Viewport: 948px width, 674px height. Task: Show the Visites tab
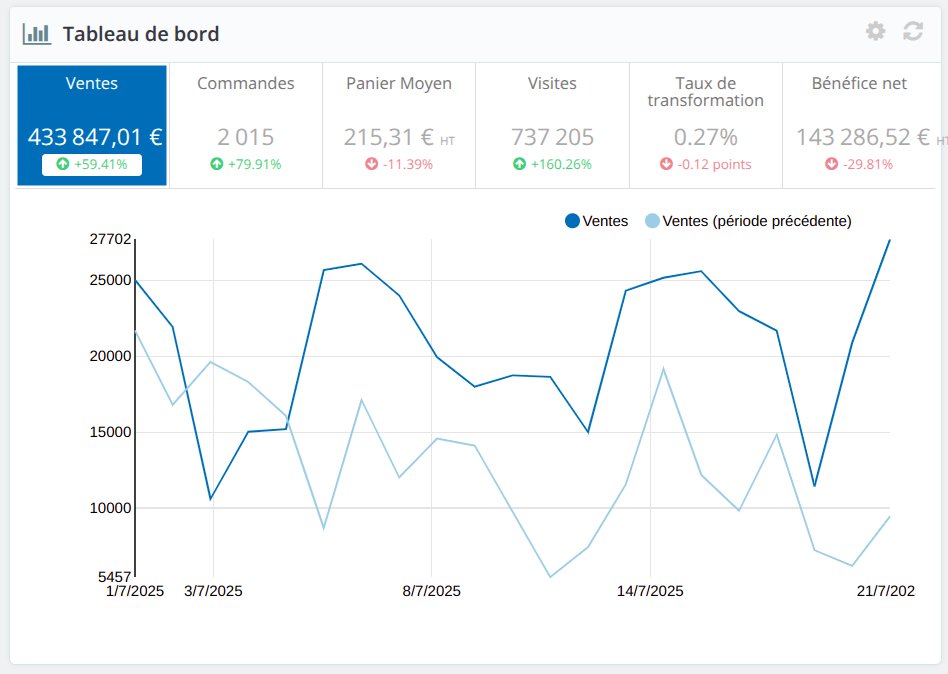click(x=552, y=125)
